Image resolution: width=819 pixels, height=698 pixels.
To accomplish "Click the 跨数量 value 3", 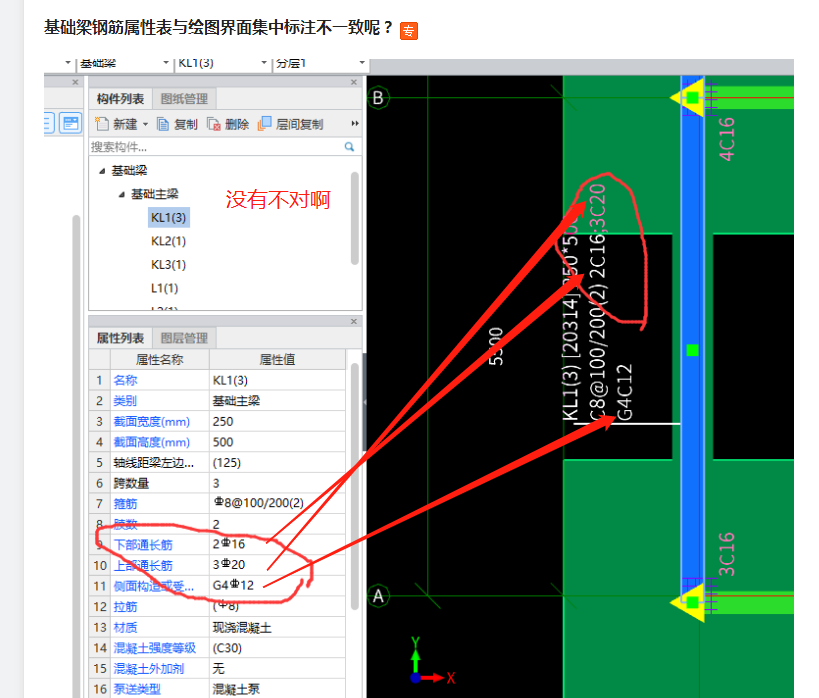I will [277, 483].
